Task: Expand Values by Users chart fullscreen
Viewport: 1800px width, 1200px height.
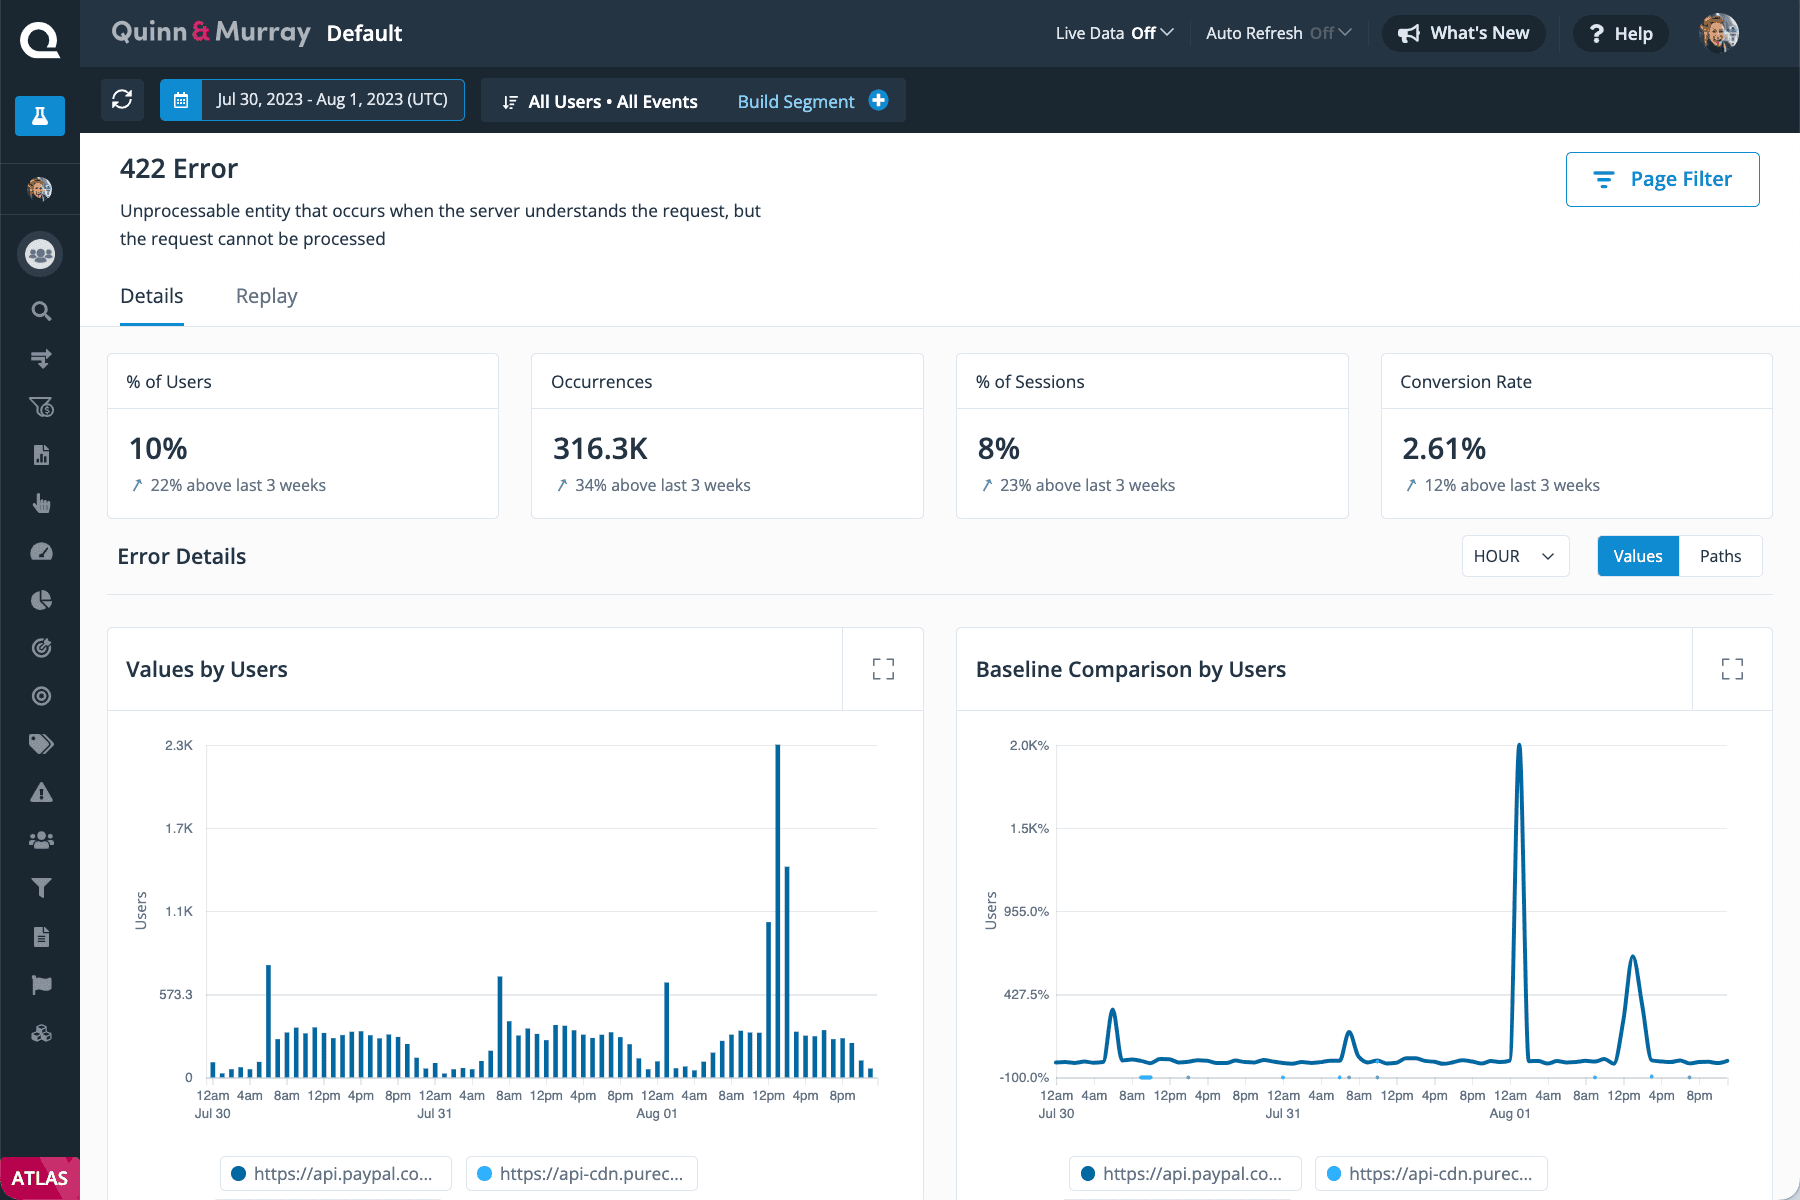Action: [883, 669]
